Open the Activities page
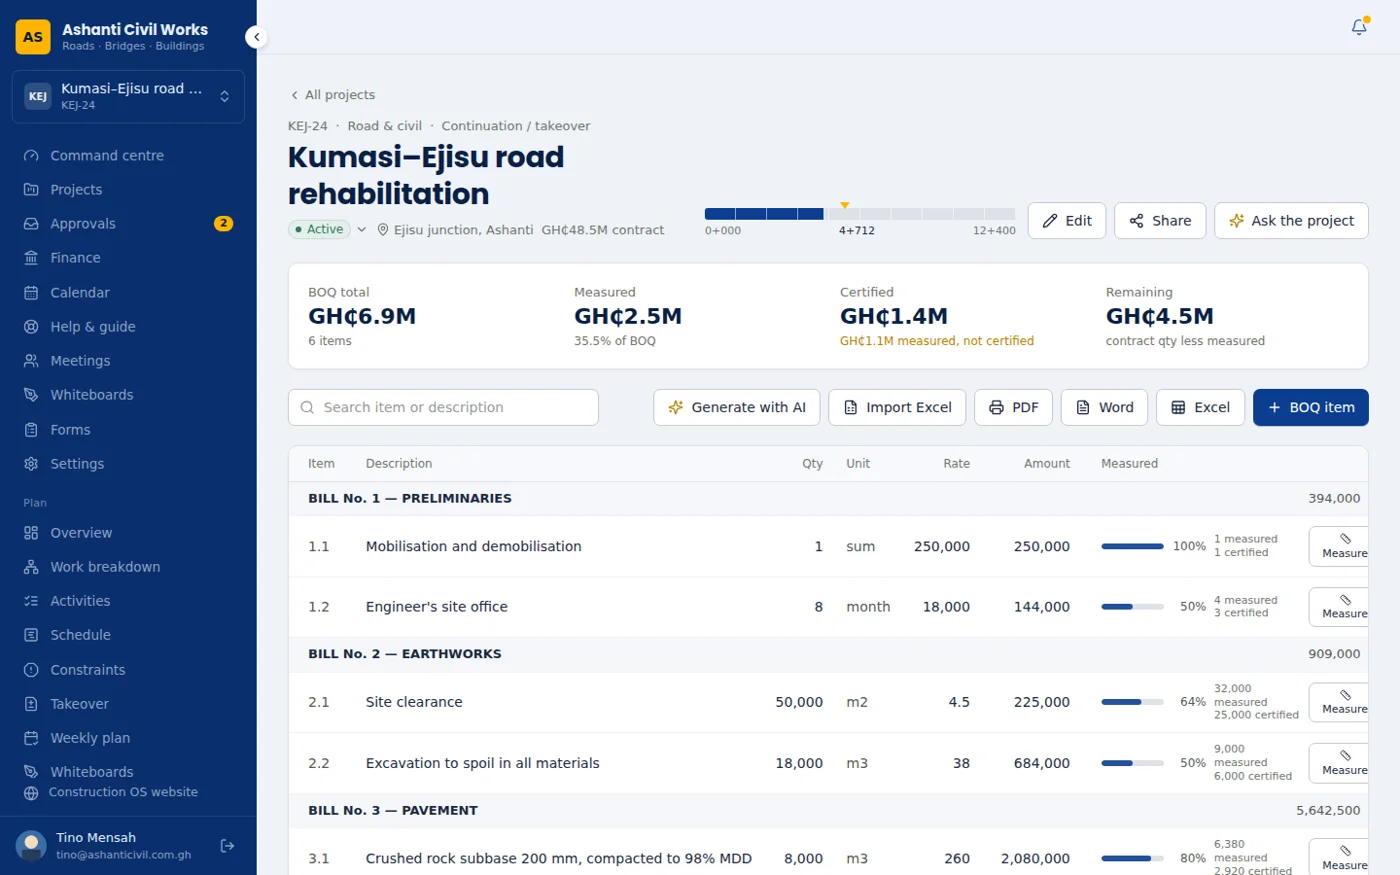Screen dimensions: 1400x875 tap(128, 601)
